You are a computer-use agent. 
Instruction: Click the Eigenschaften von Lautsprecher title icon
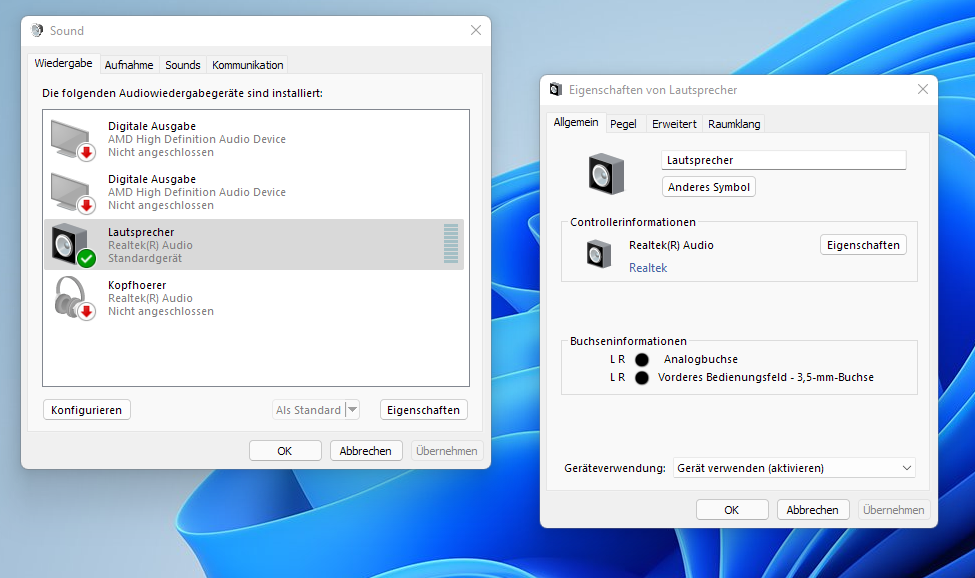[x=555, y=89]
